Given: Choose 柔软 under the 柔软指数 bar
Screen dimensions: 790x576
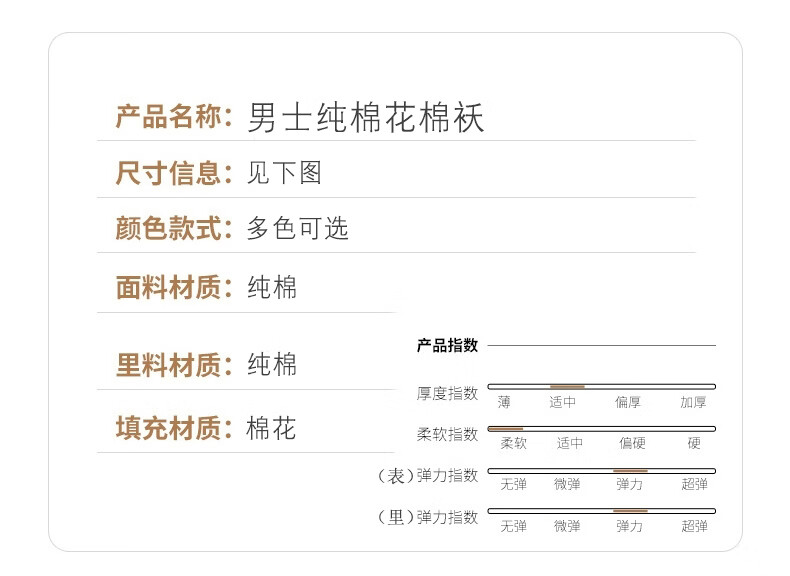Looking at the screenshot, I should coord(513,443).
